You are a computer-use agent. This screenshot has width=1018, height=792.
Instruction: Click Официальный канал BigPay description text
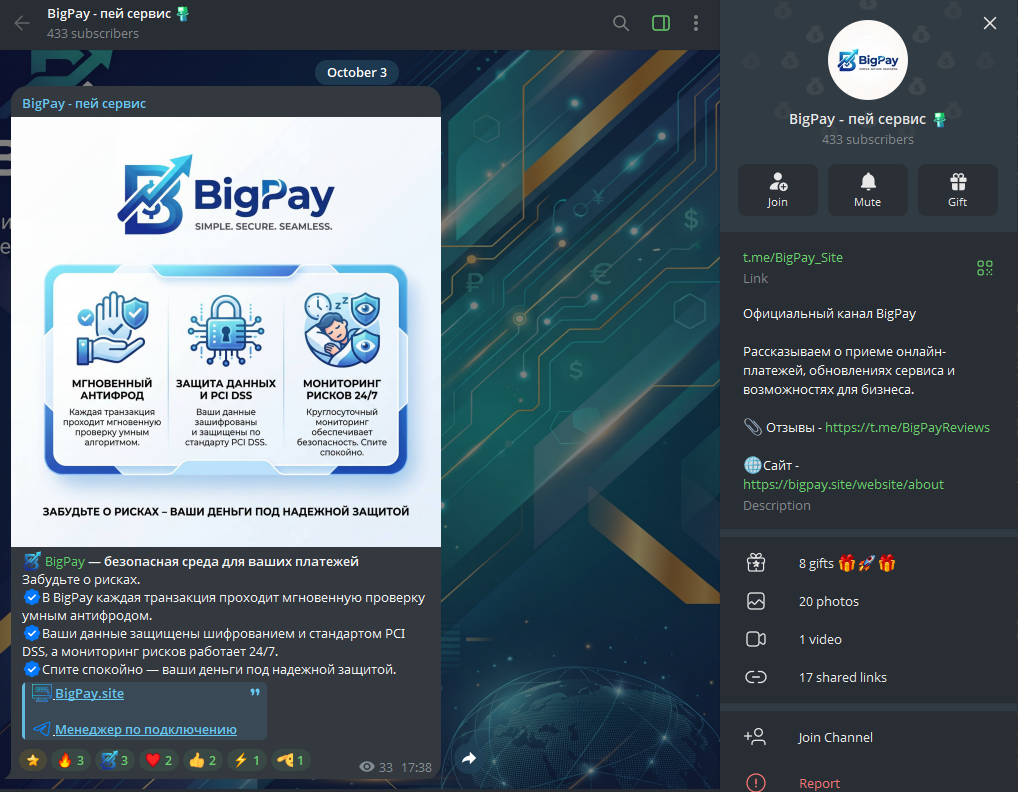[829, 314]
